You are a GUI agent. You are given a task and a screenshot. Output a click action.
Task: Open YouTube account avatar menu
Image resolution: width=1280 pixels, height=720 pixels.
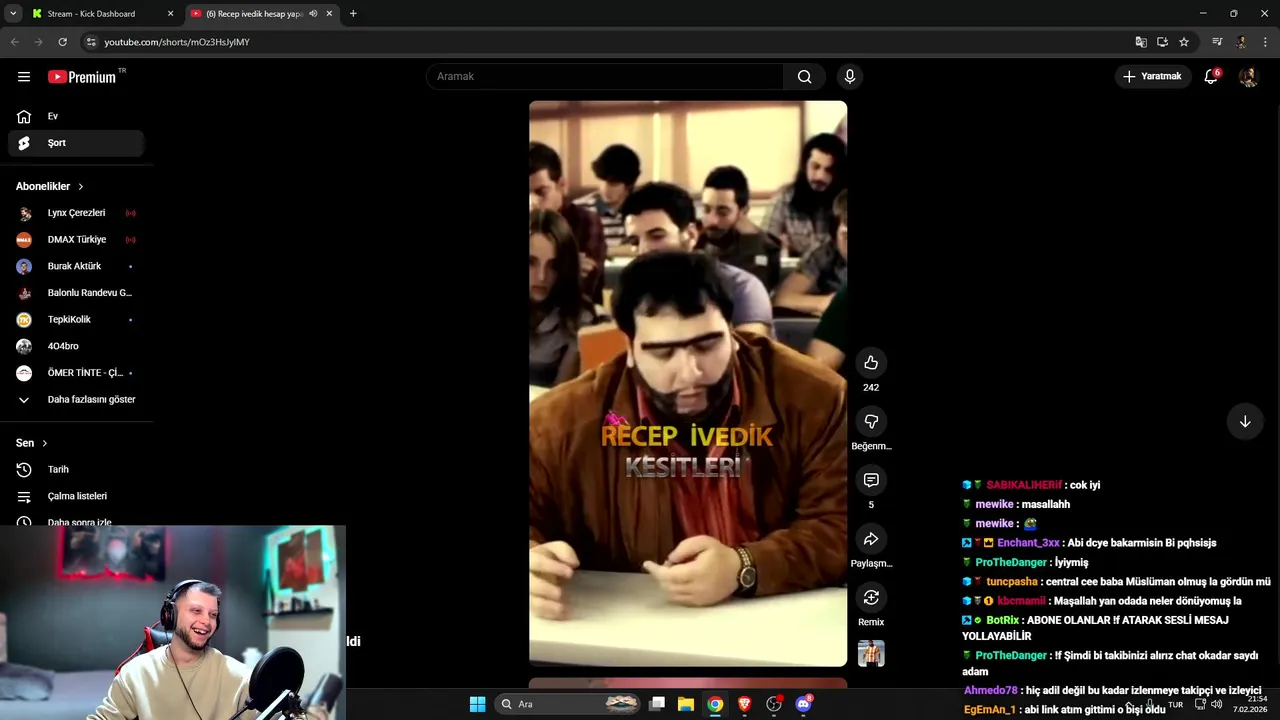click(1248, 77)
